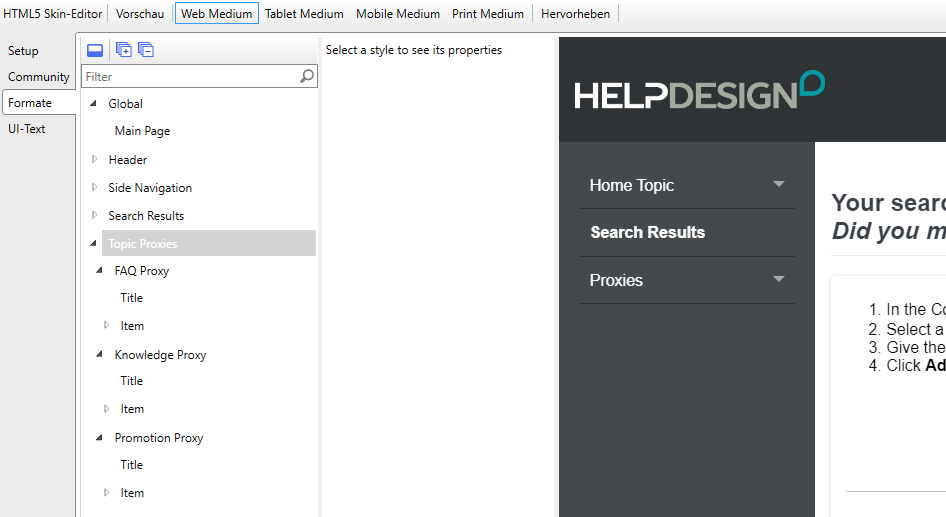Select Main Page style in tree
This screenshot has width=946, height=517.
coord(142,131)
